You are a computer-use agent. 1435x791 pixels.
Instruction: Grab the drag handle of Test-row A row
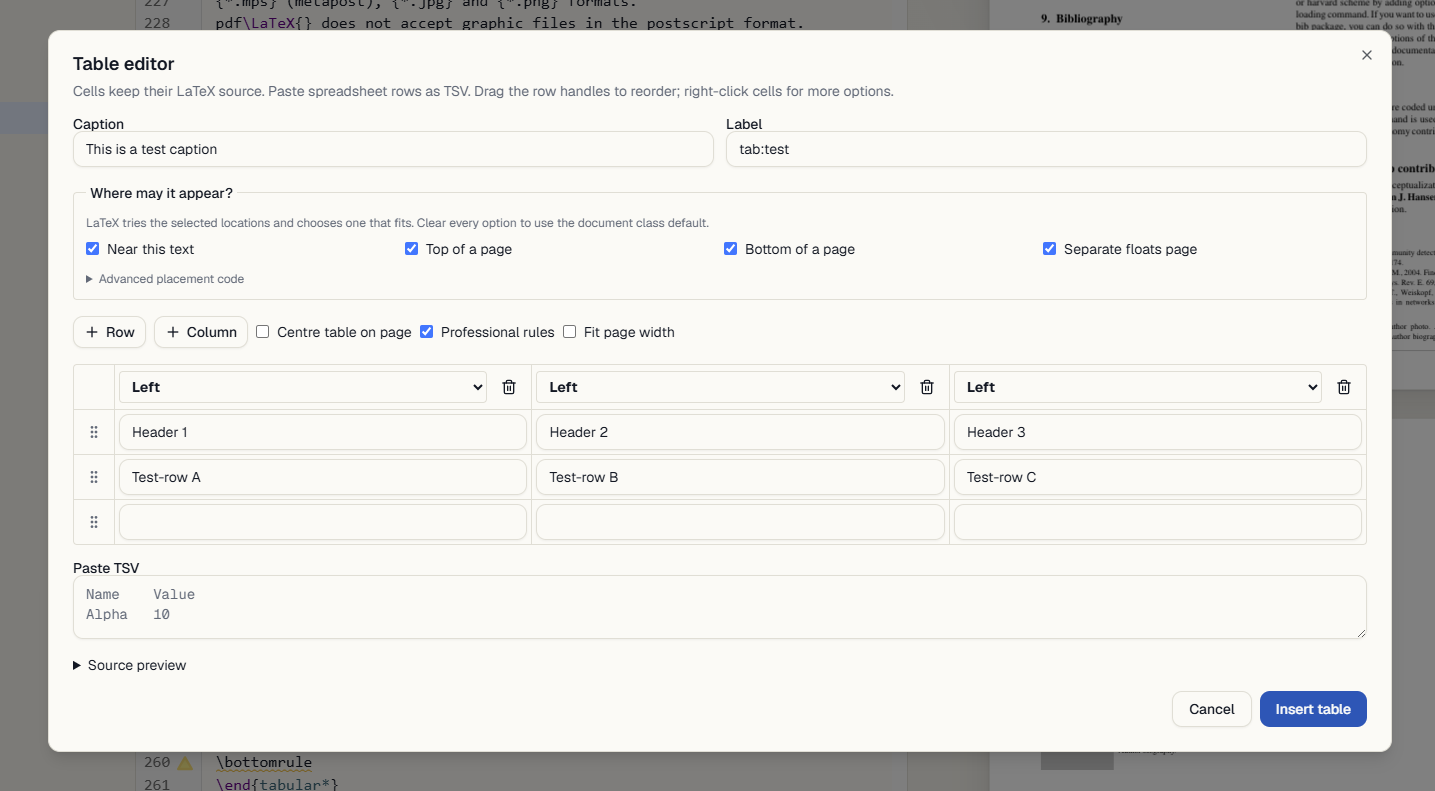point(94,477)
